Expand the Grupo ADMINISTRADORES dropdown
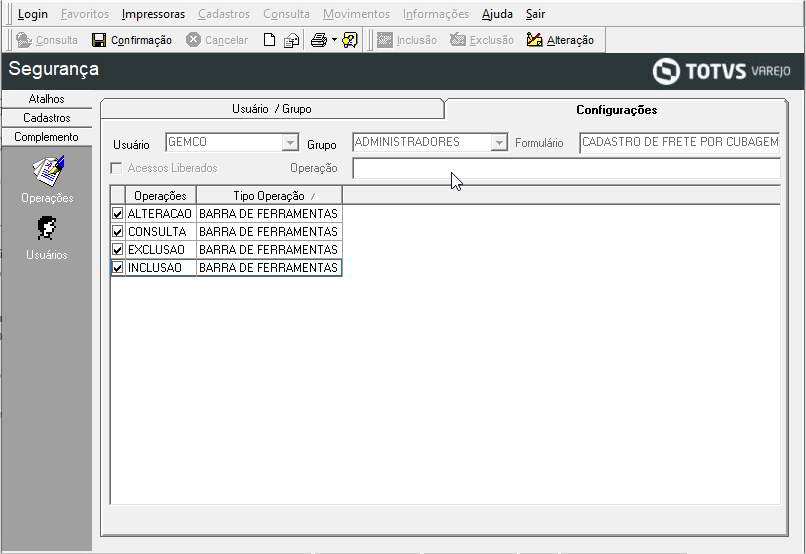This screenshot has height=554, width=806. [x=499, y=142]
